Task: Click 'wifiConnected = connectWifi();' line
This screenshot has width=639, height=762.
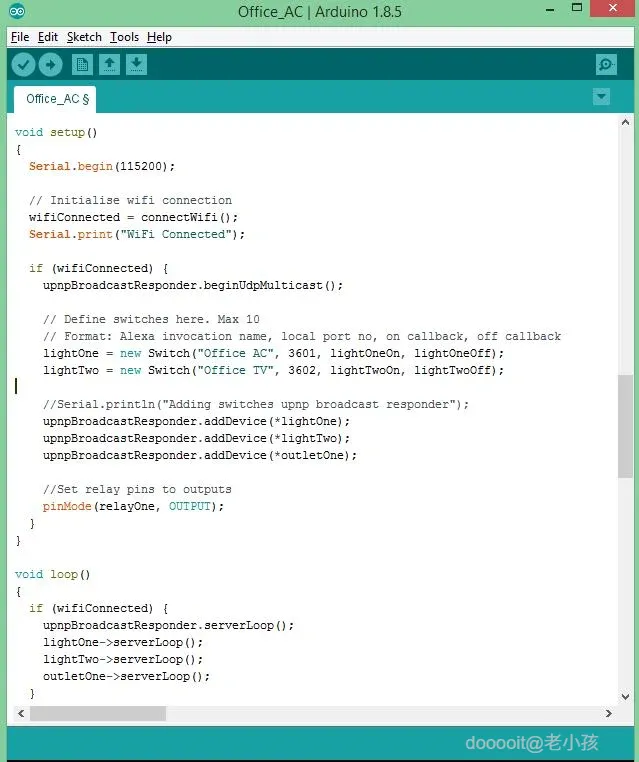Action: pos(133,217)
